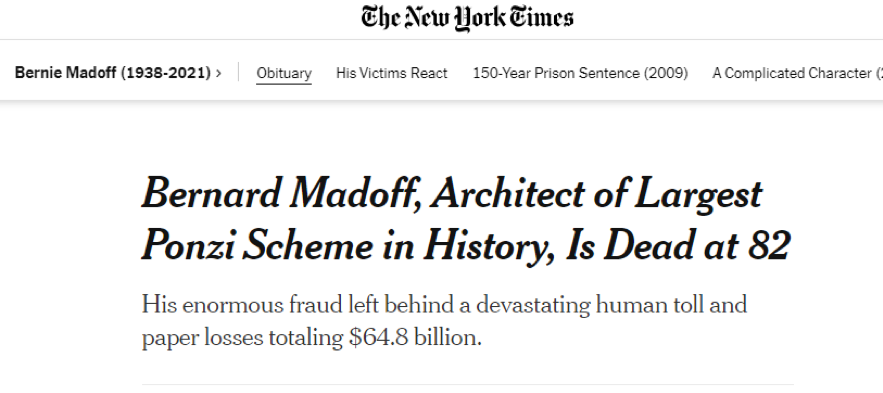Expand the chevron beside Bernie Madoff (1938-2021)

218,73
